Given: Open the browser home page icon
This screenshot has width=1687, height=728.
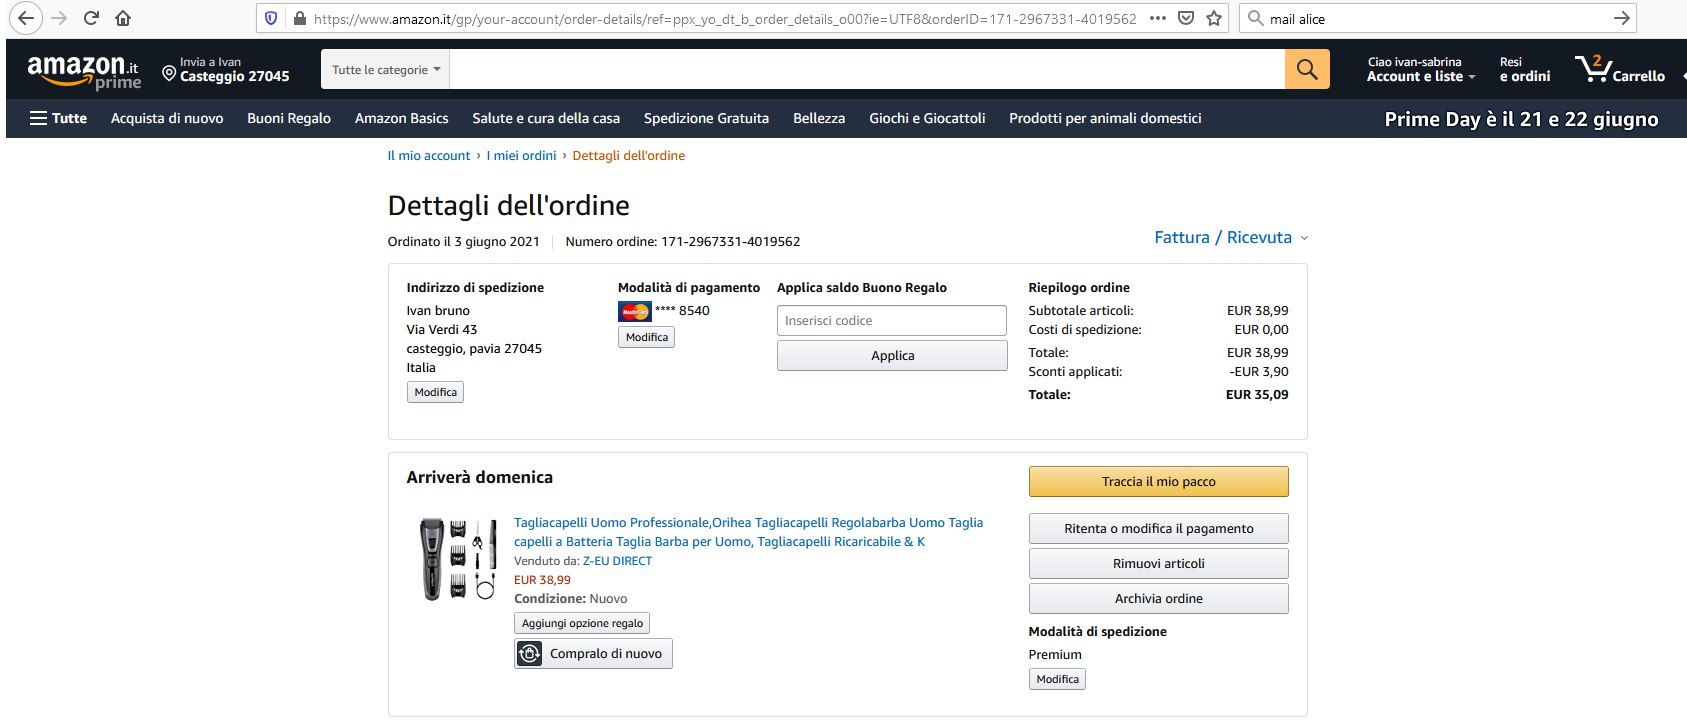Looking at the screenshot, I should 123,18.
